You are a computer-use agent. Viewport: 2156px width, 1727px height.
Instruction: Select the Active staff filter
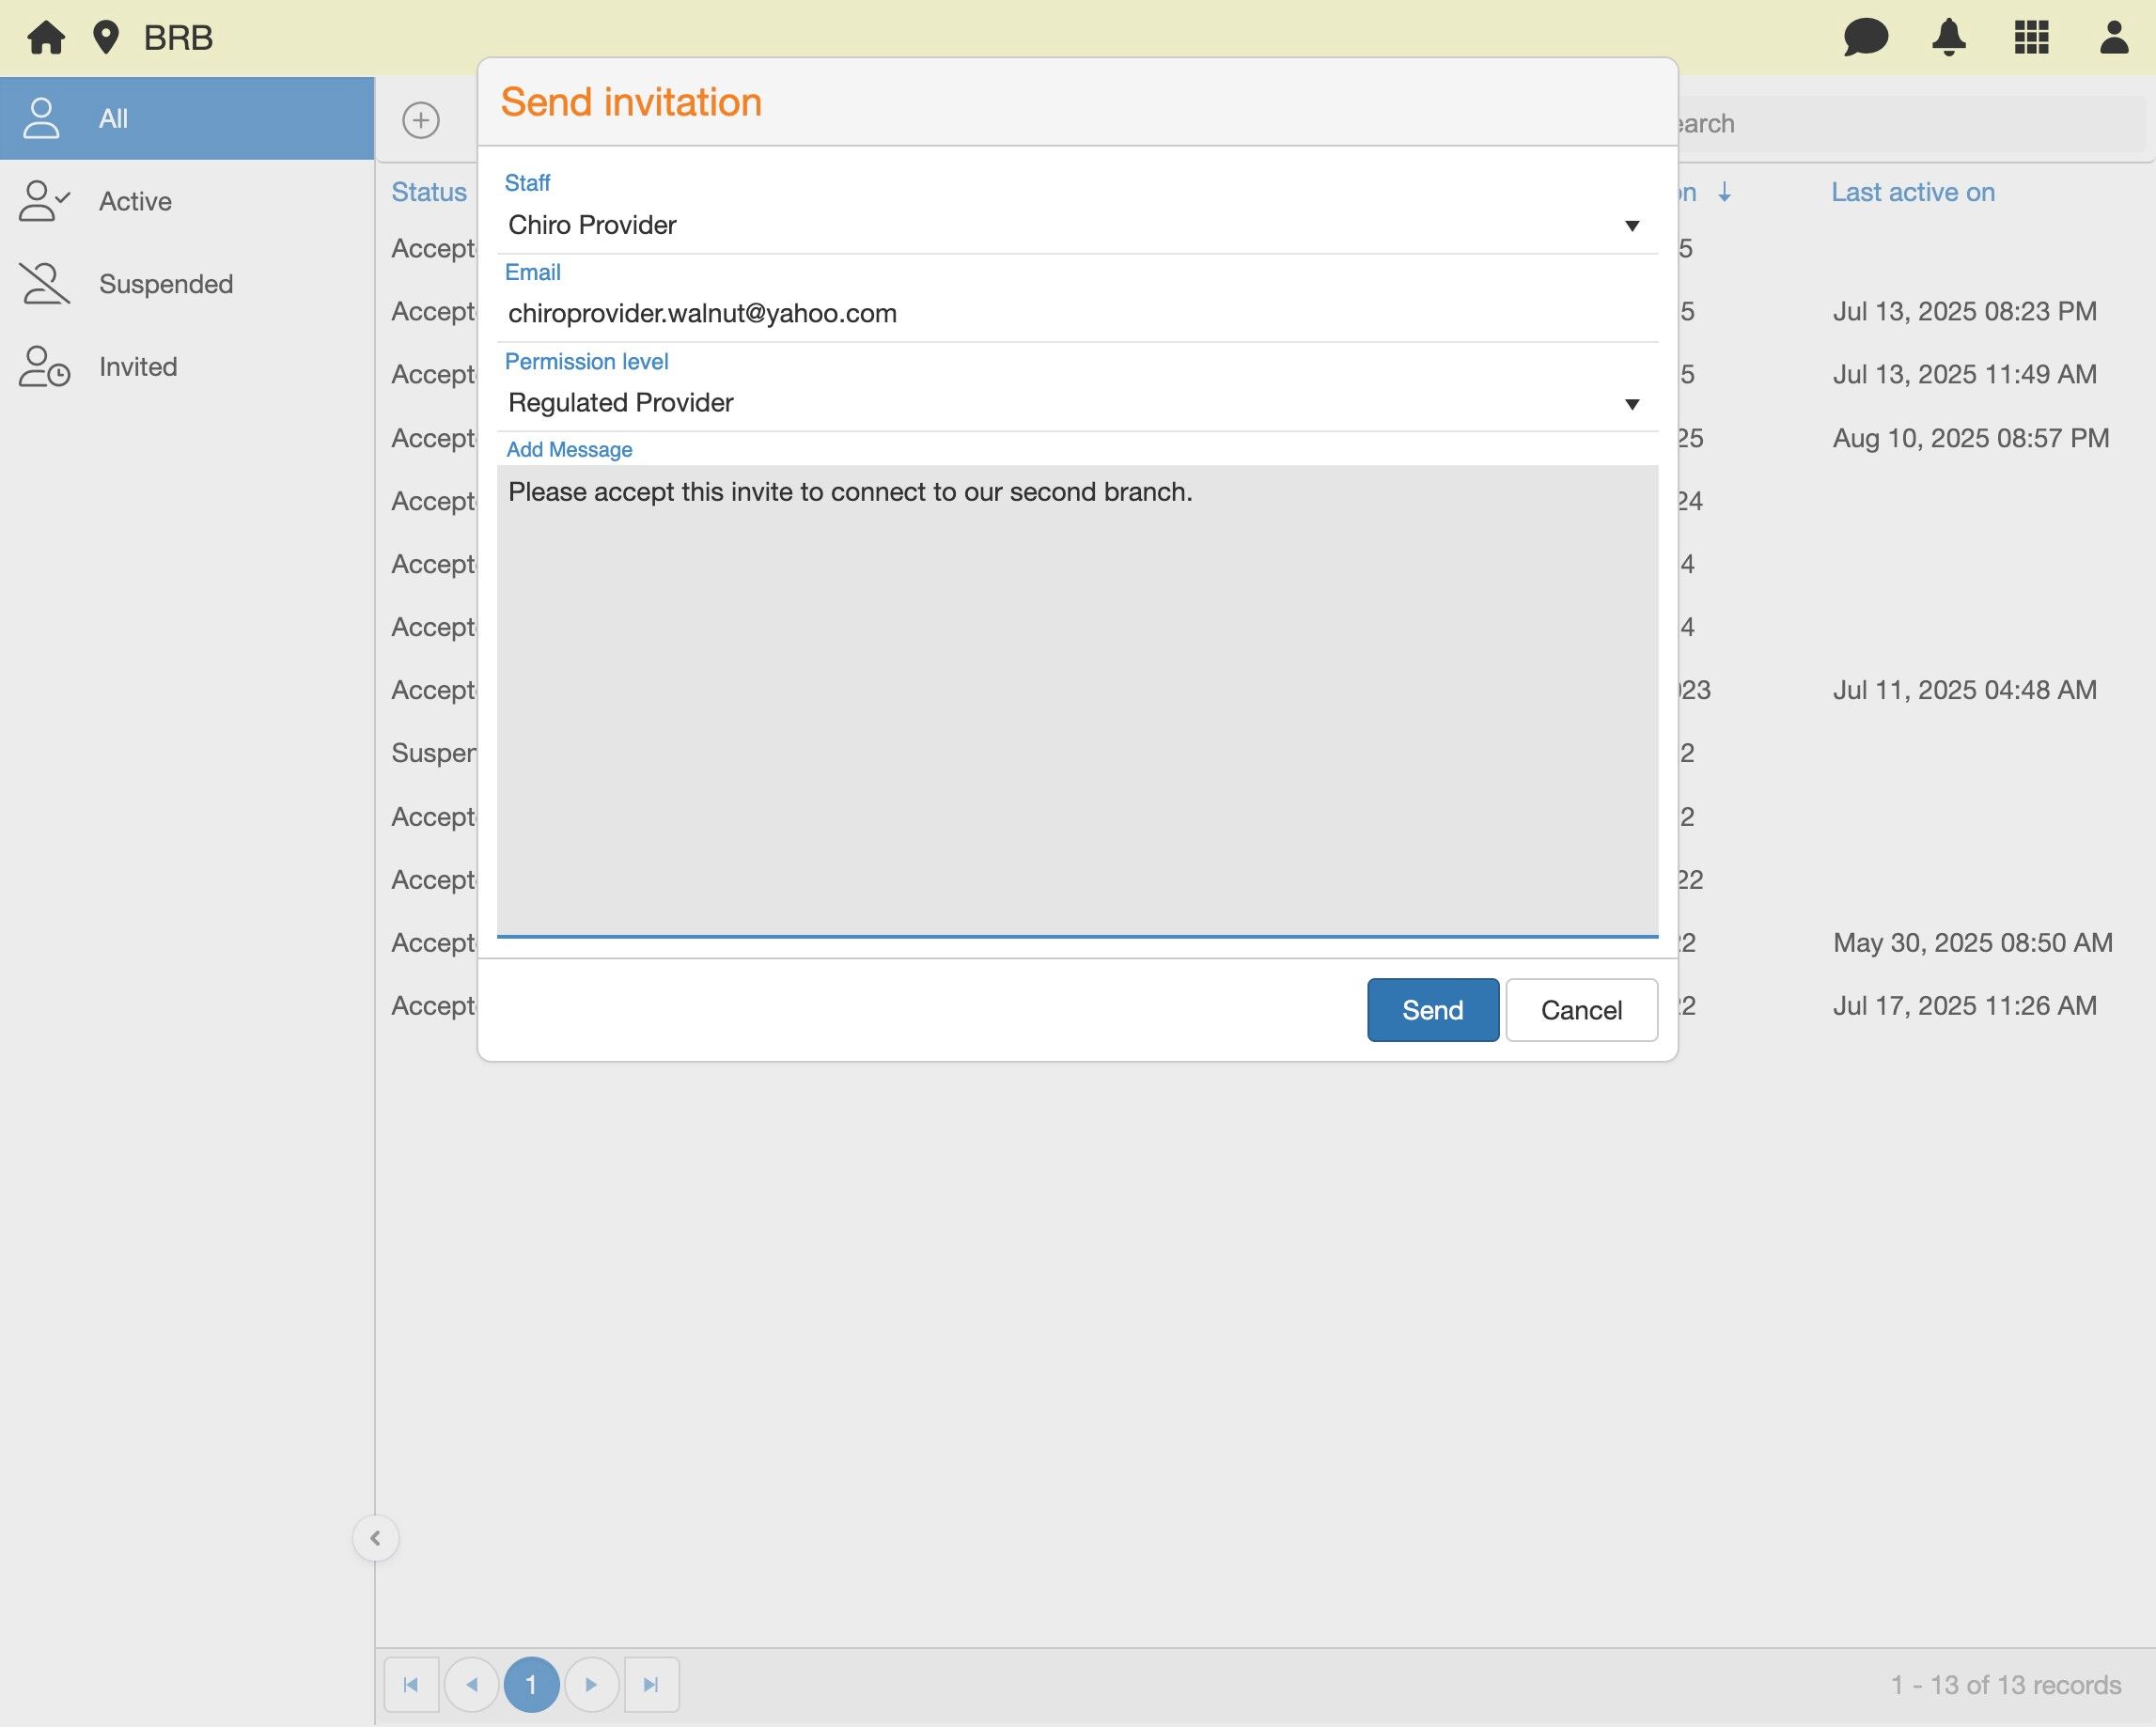[135, 201]
